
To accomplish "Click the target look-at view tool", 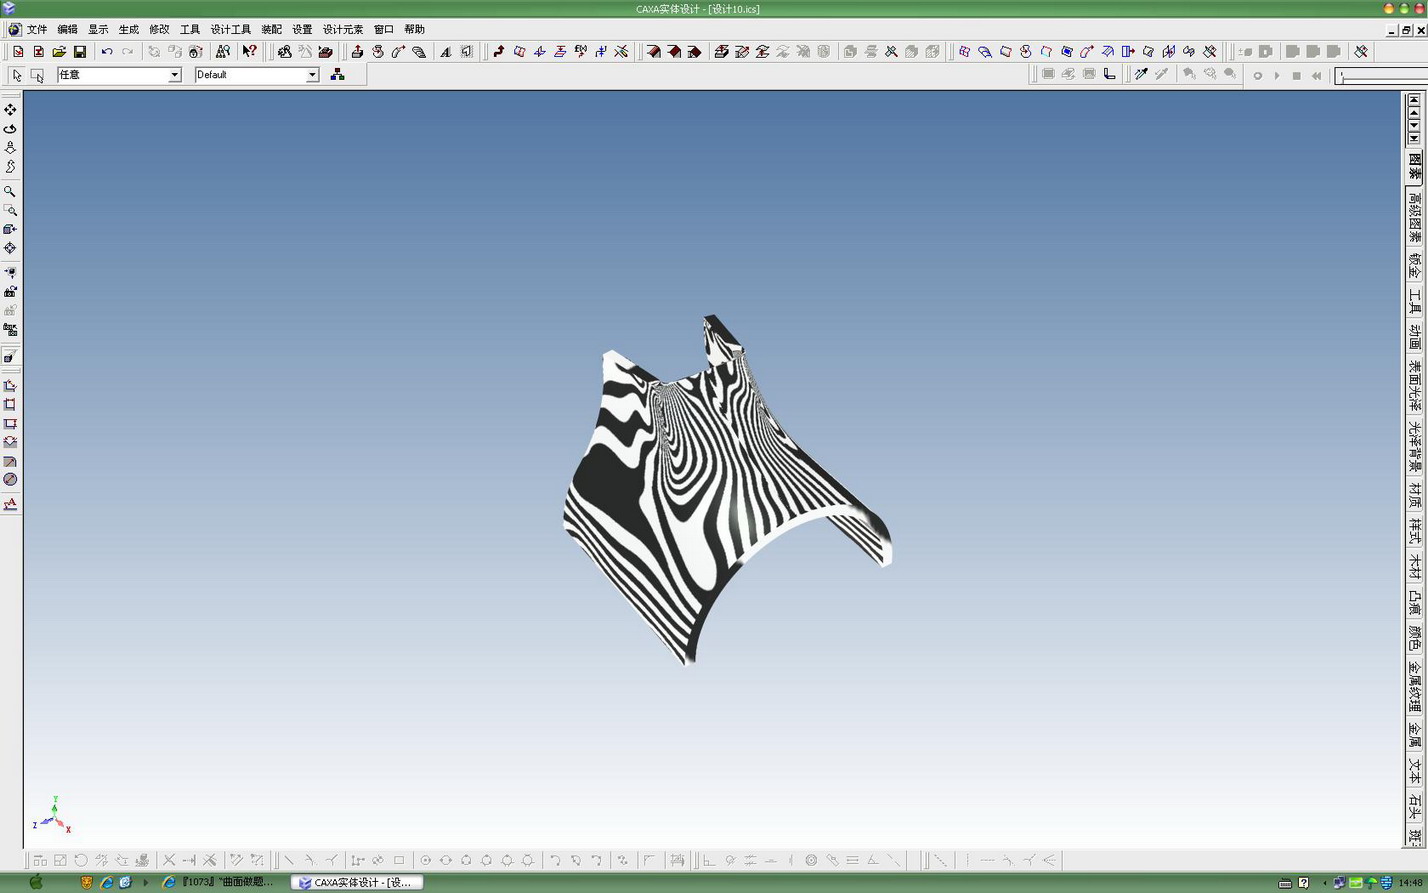I will coord(10,248).
